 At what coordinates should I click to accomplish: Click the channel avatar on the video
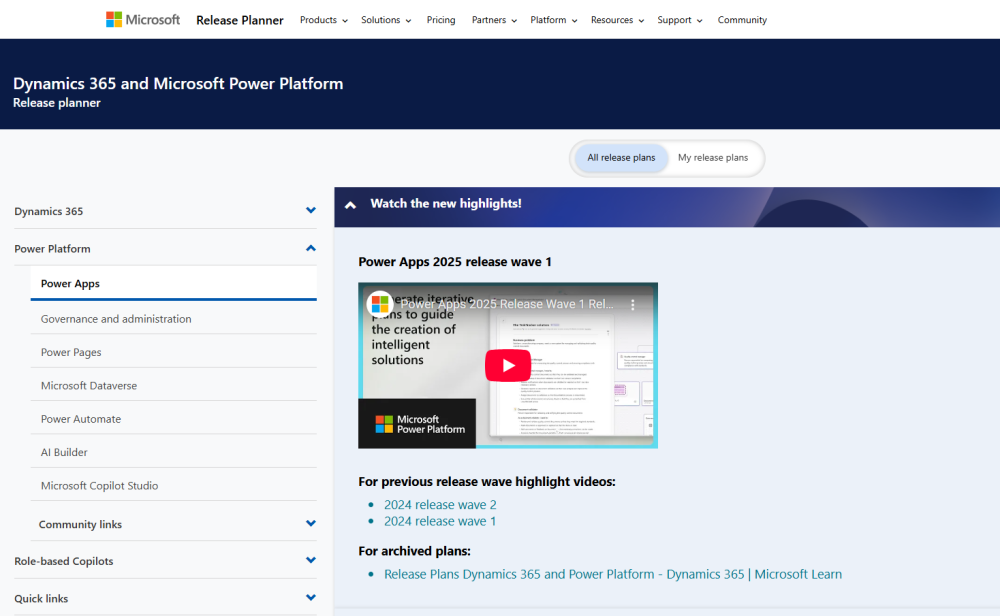tap(379, 302)
